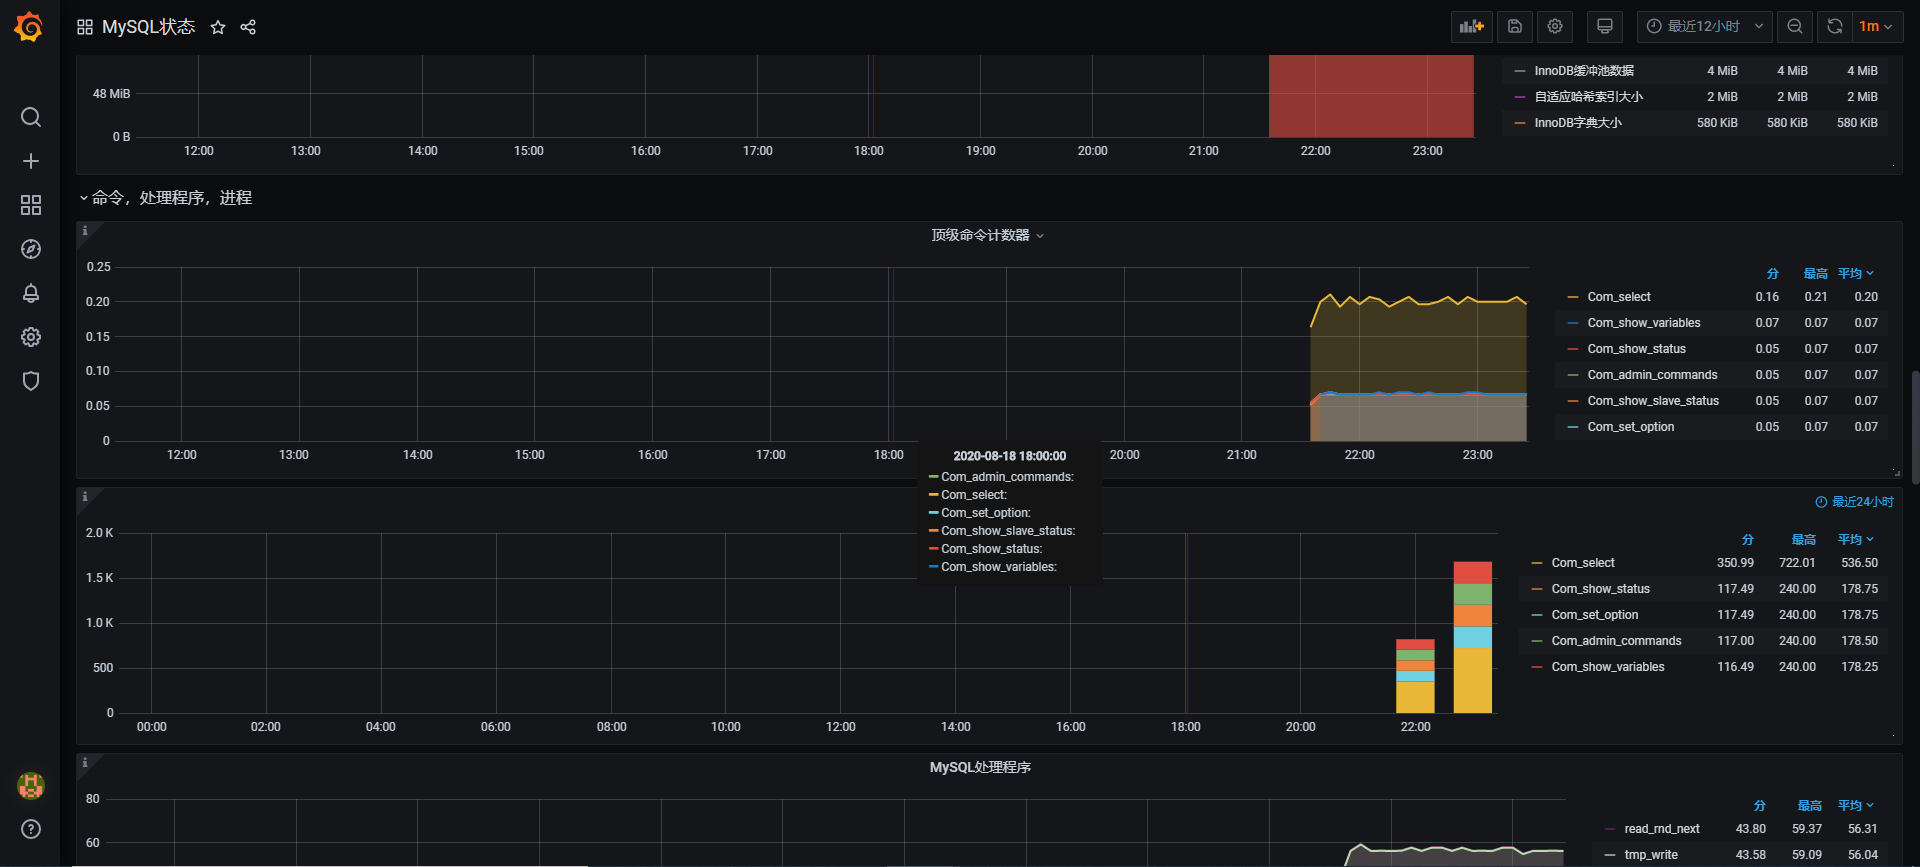Open the Alerting bell icon

click(31, 293)
